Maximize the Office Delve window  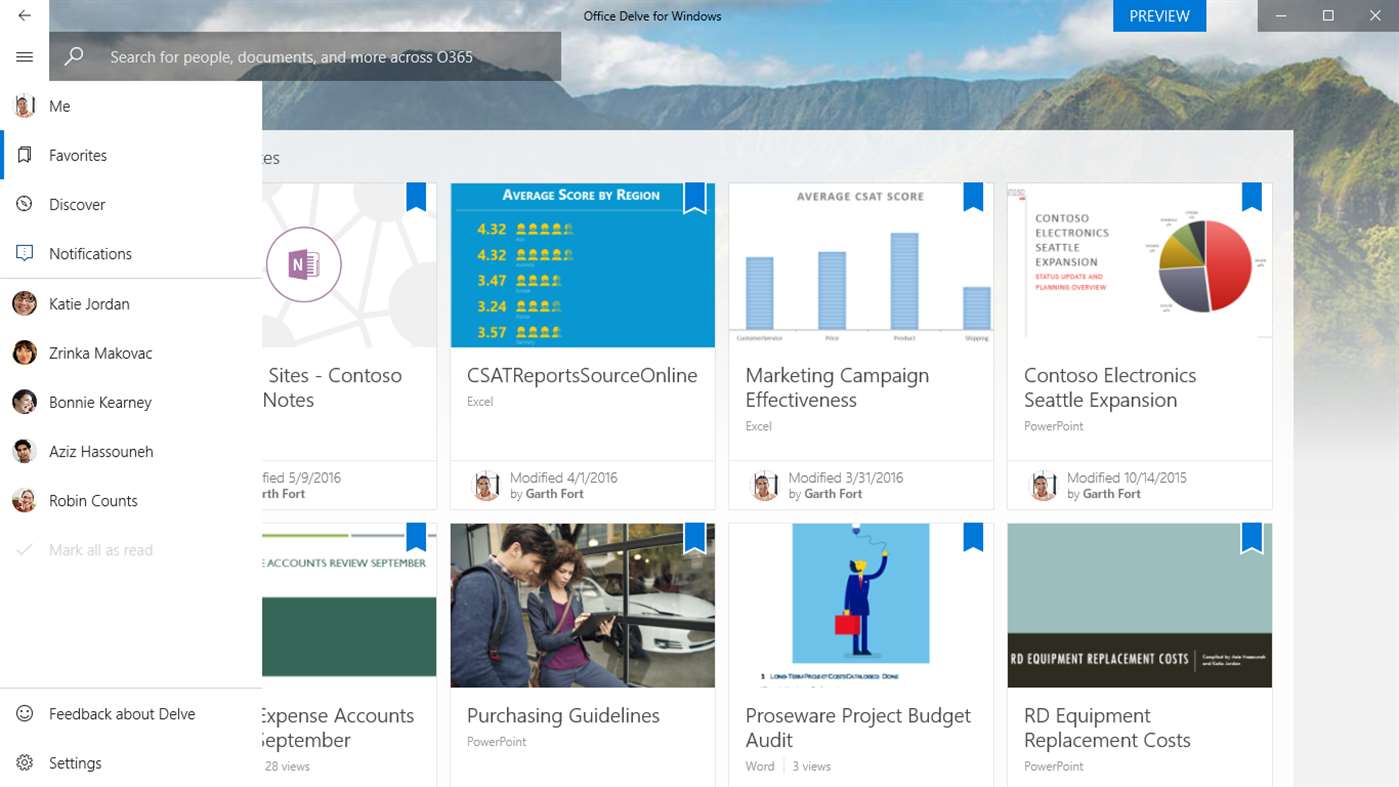pyautogui.click(x=1328, y=16)
